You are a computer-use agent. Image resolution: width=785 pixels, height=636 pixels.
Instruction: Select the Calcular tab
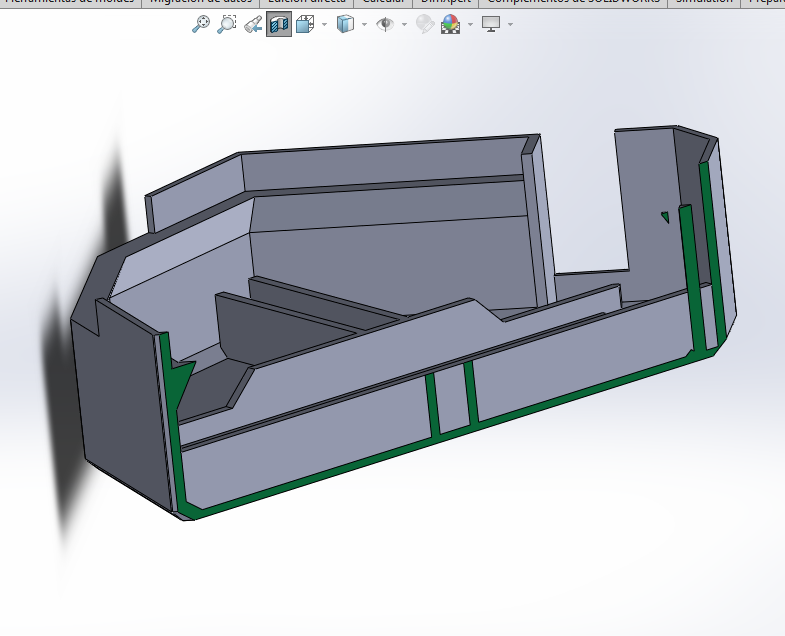383,3
